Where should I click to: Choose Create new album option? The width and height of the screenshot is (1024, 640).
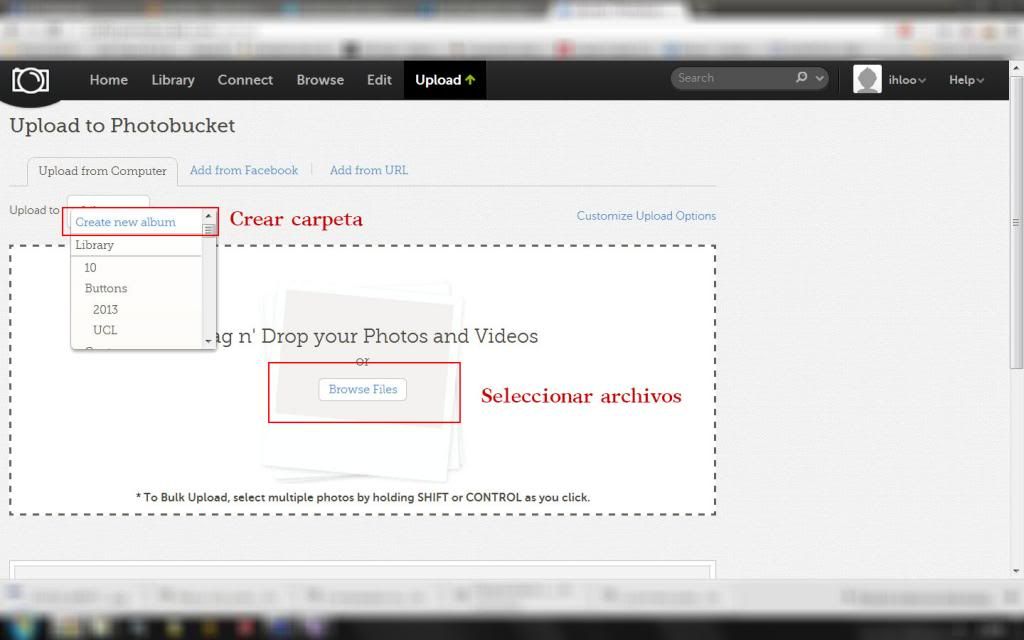(125, 222)
